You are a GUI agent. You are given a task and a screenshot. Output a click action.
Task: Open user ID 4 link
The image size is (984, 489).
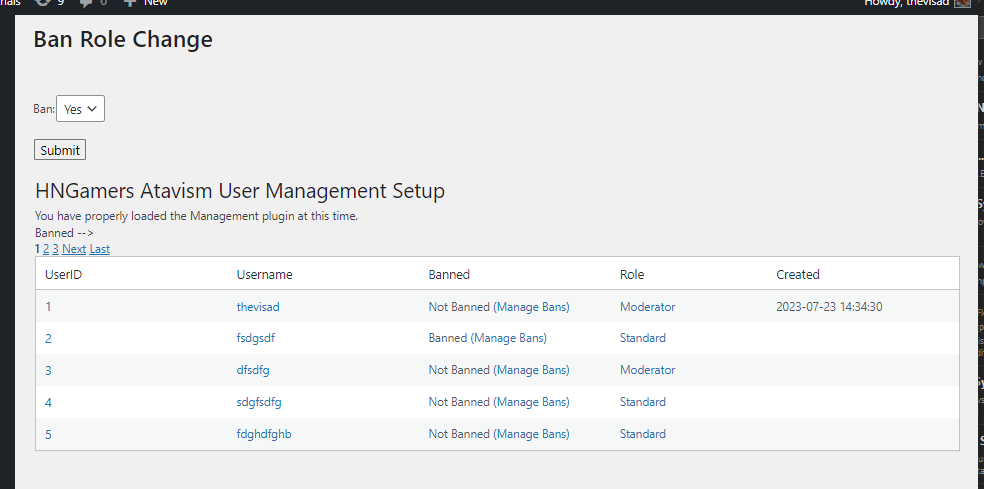coord(48,402)
